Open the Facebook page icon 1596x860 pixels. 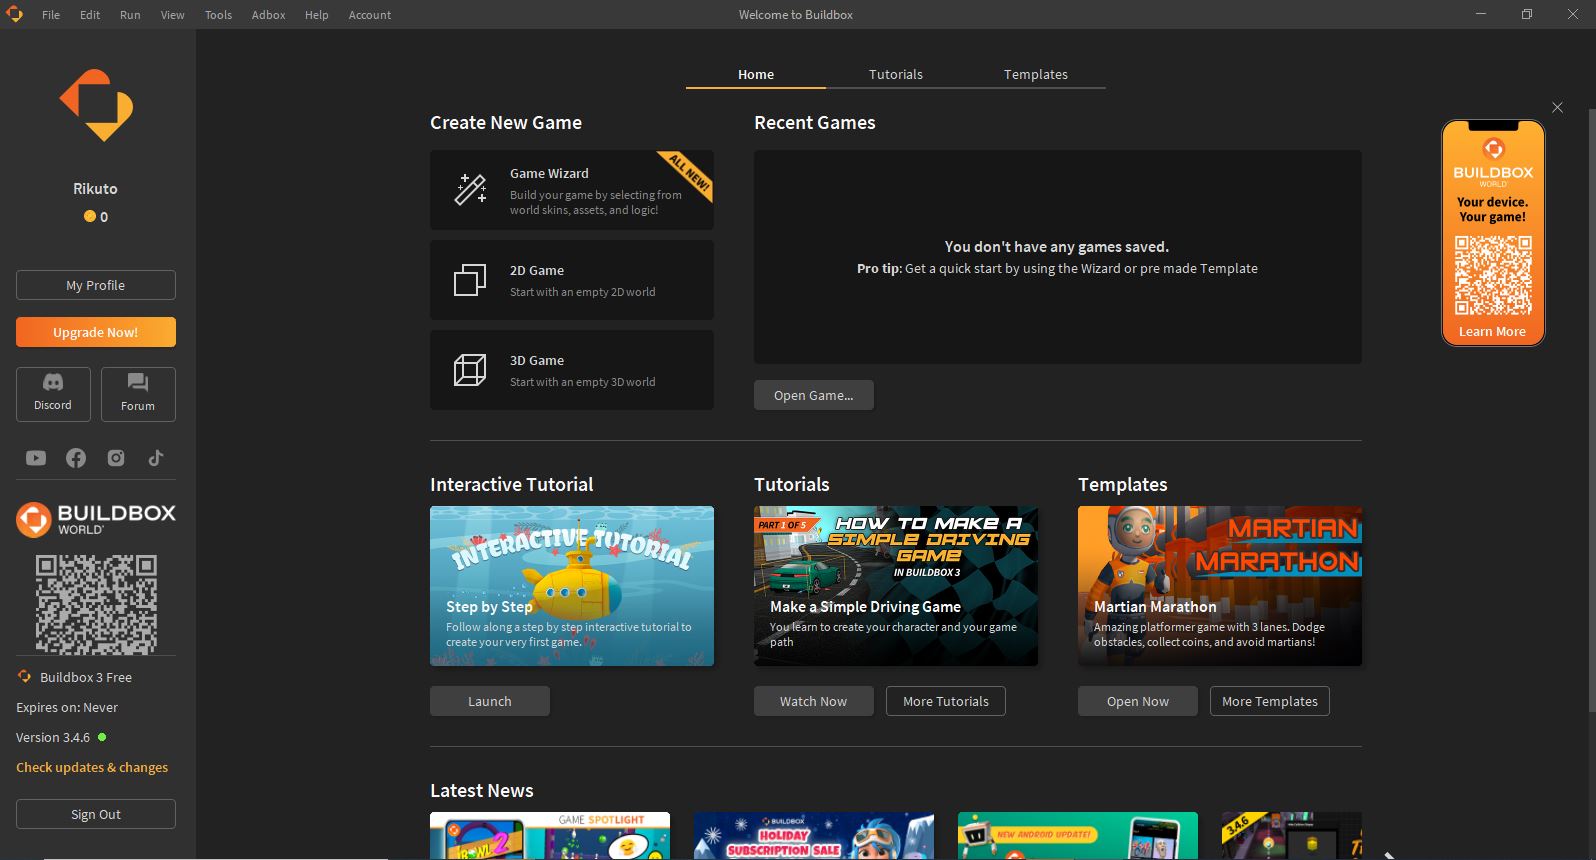[x=76, y=458]
